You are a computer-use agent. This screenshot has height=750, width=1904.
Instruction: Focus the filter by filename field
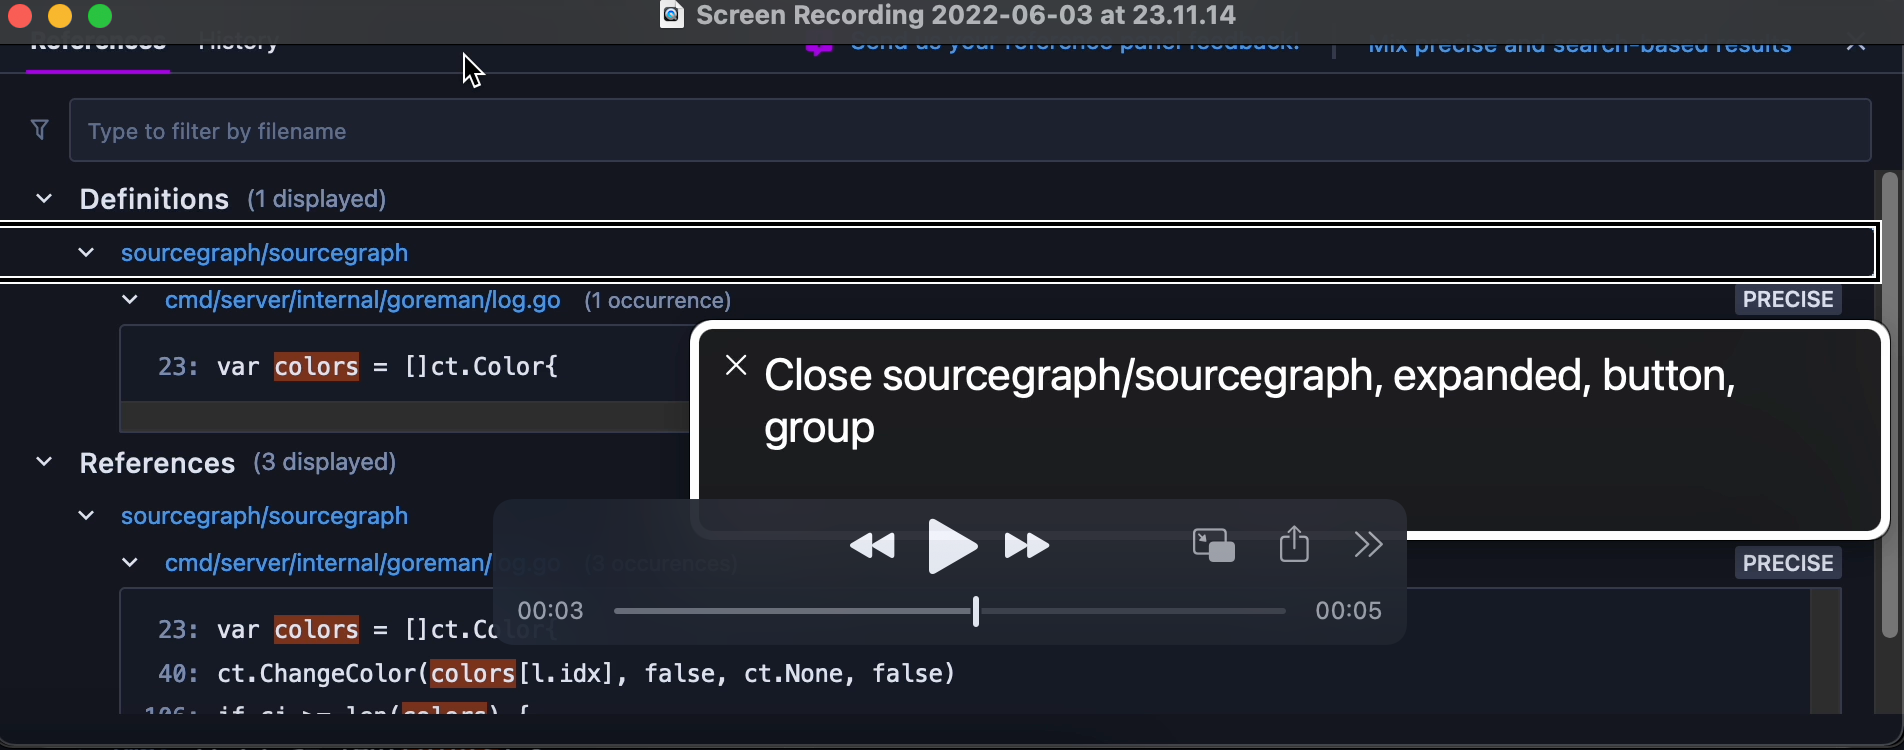coord(970,130)
